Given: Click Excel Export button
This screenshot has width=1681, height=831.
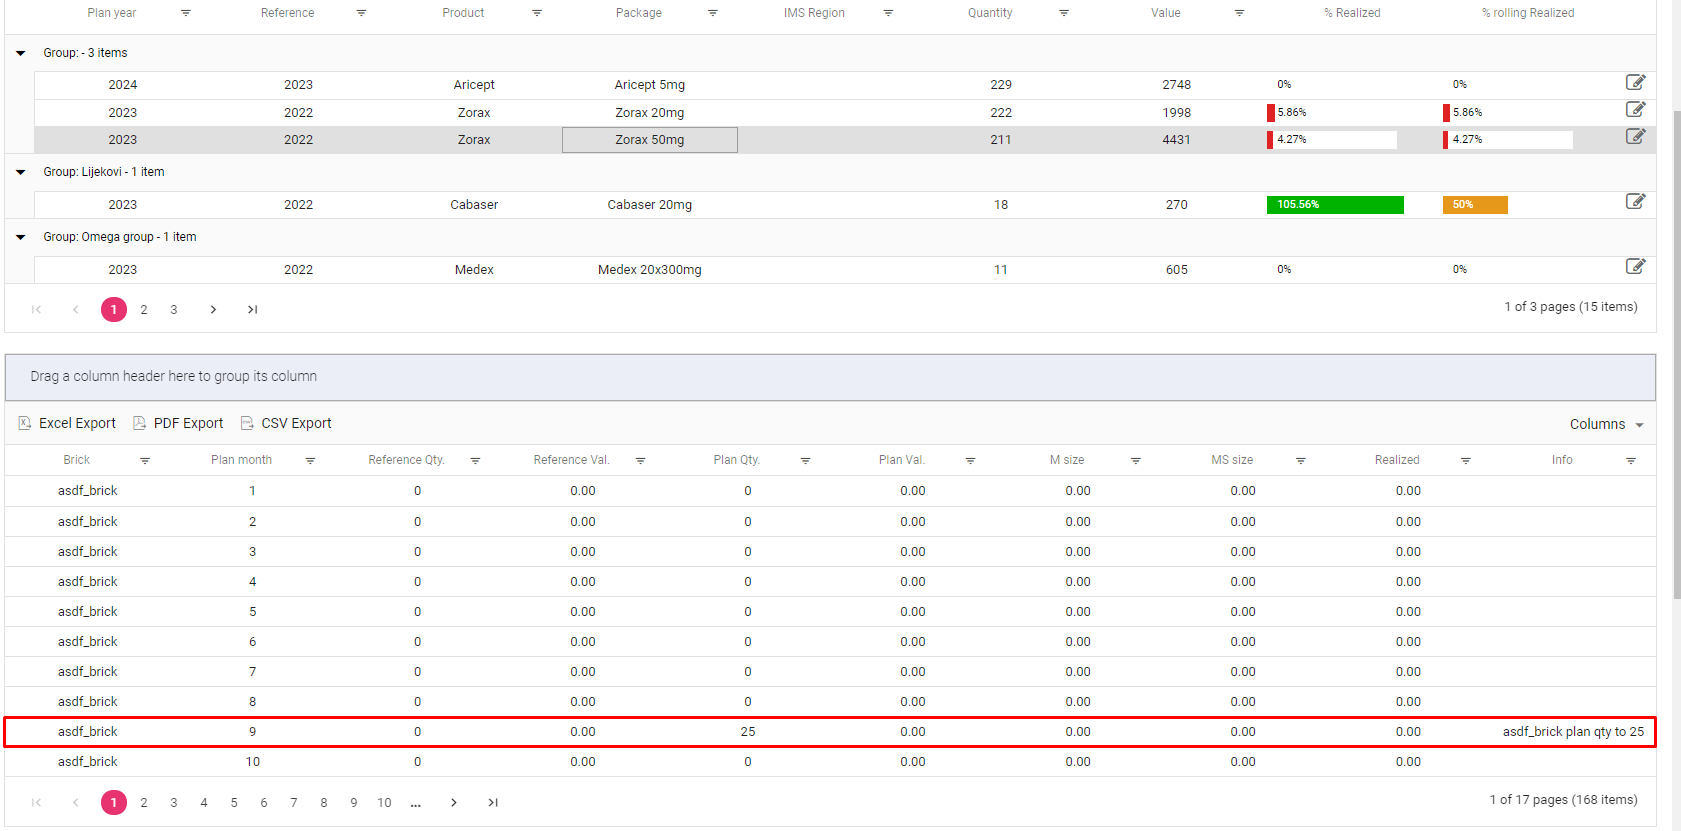Looking at the screenshot, I should click(x=67, y=424).
